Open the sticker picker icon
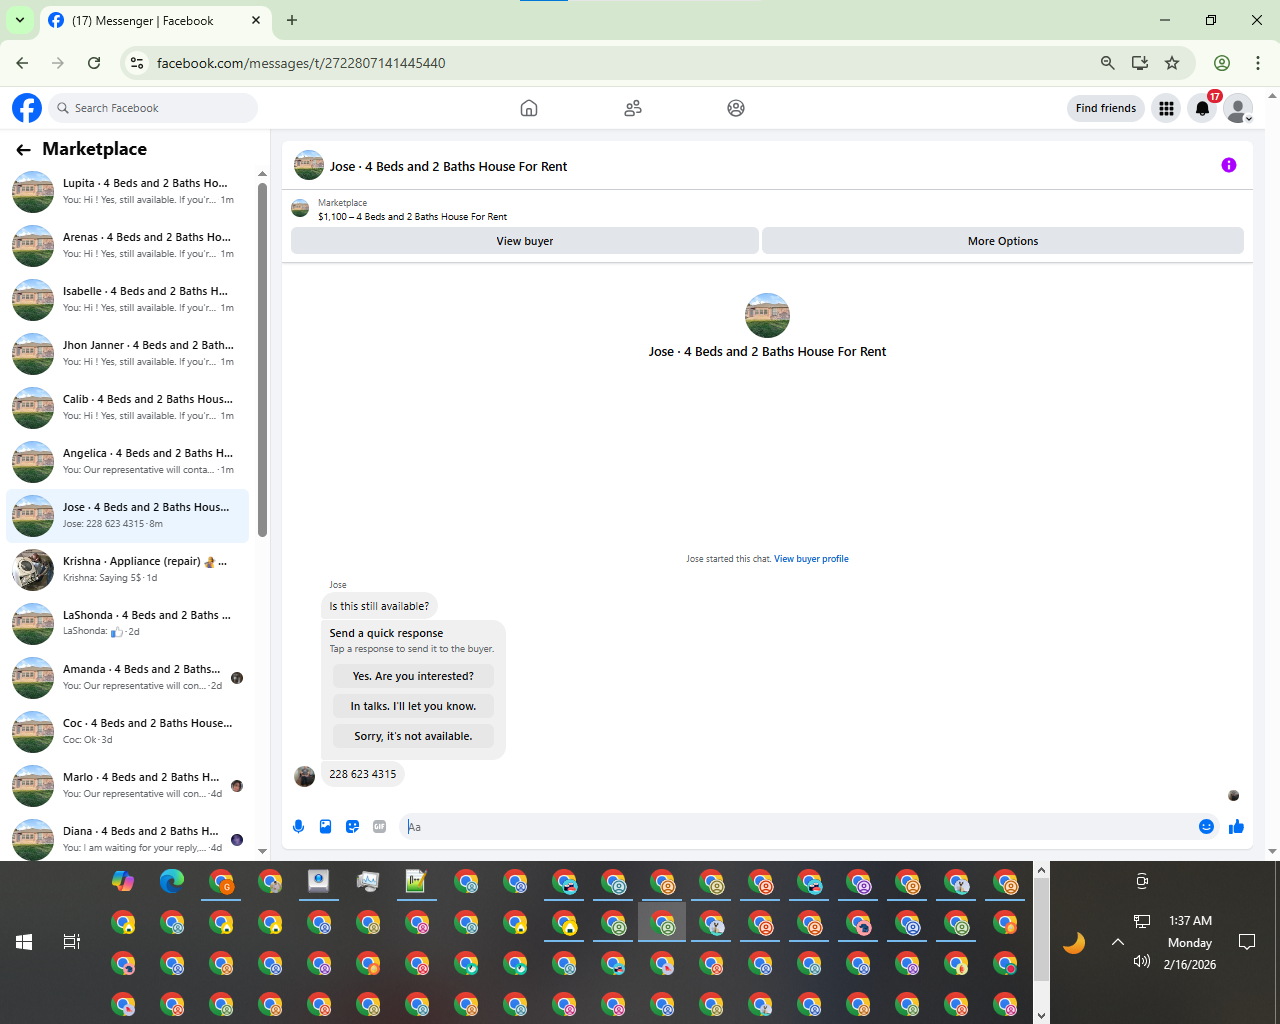1280x1024 pixels. [352, 826]
